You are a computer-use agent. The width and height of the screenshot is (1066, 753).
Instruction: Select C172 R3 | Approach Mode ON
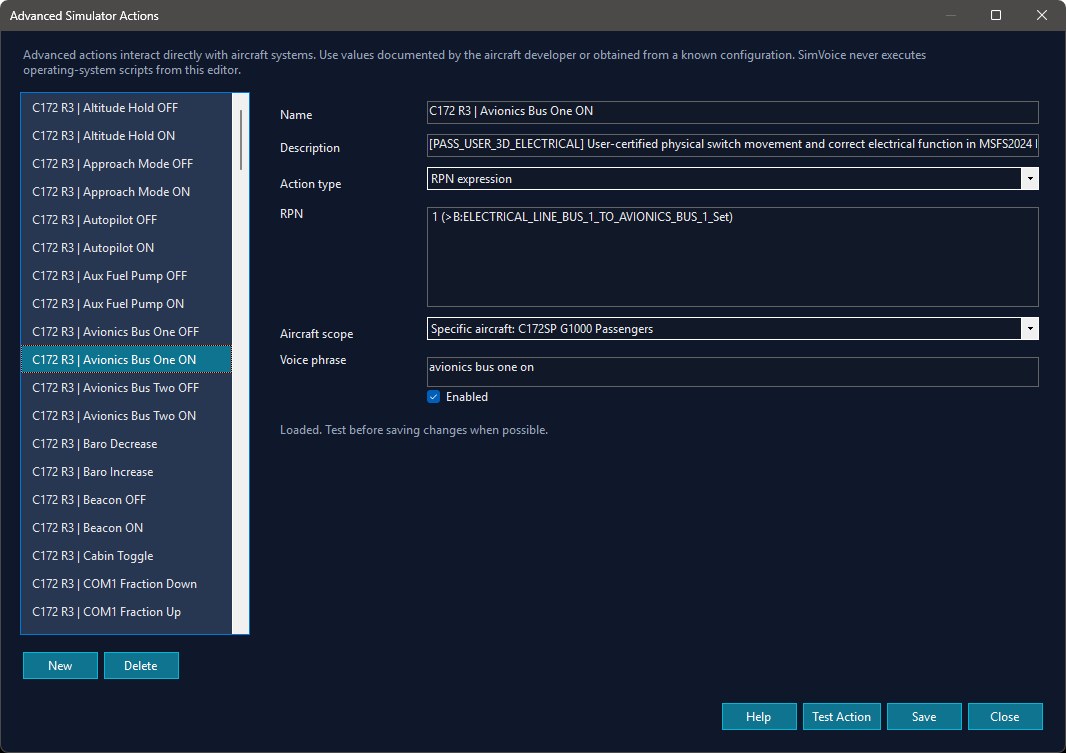pyautogui.click(x=126, y=192)
